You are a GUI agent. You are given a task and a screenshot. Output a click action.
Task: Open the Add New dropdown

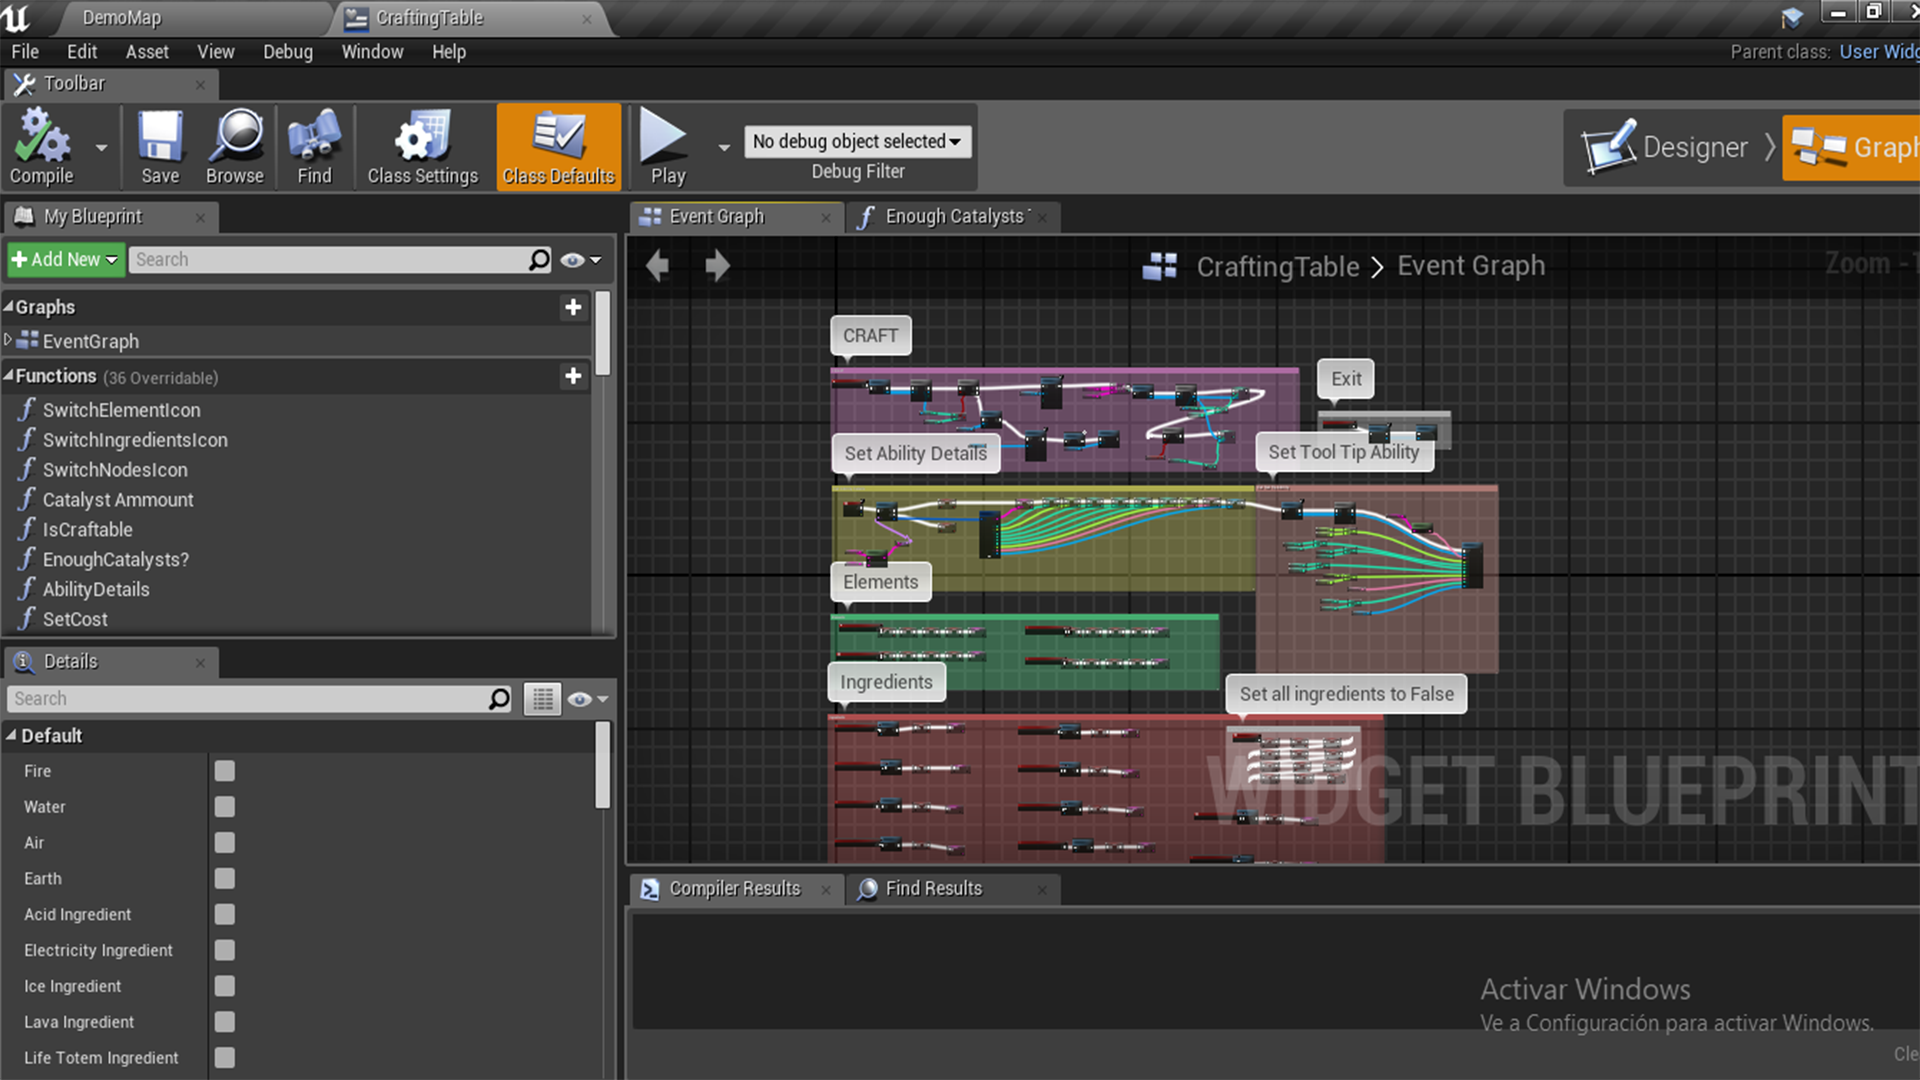64,260
